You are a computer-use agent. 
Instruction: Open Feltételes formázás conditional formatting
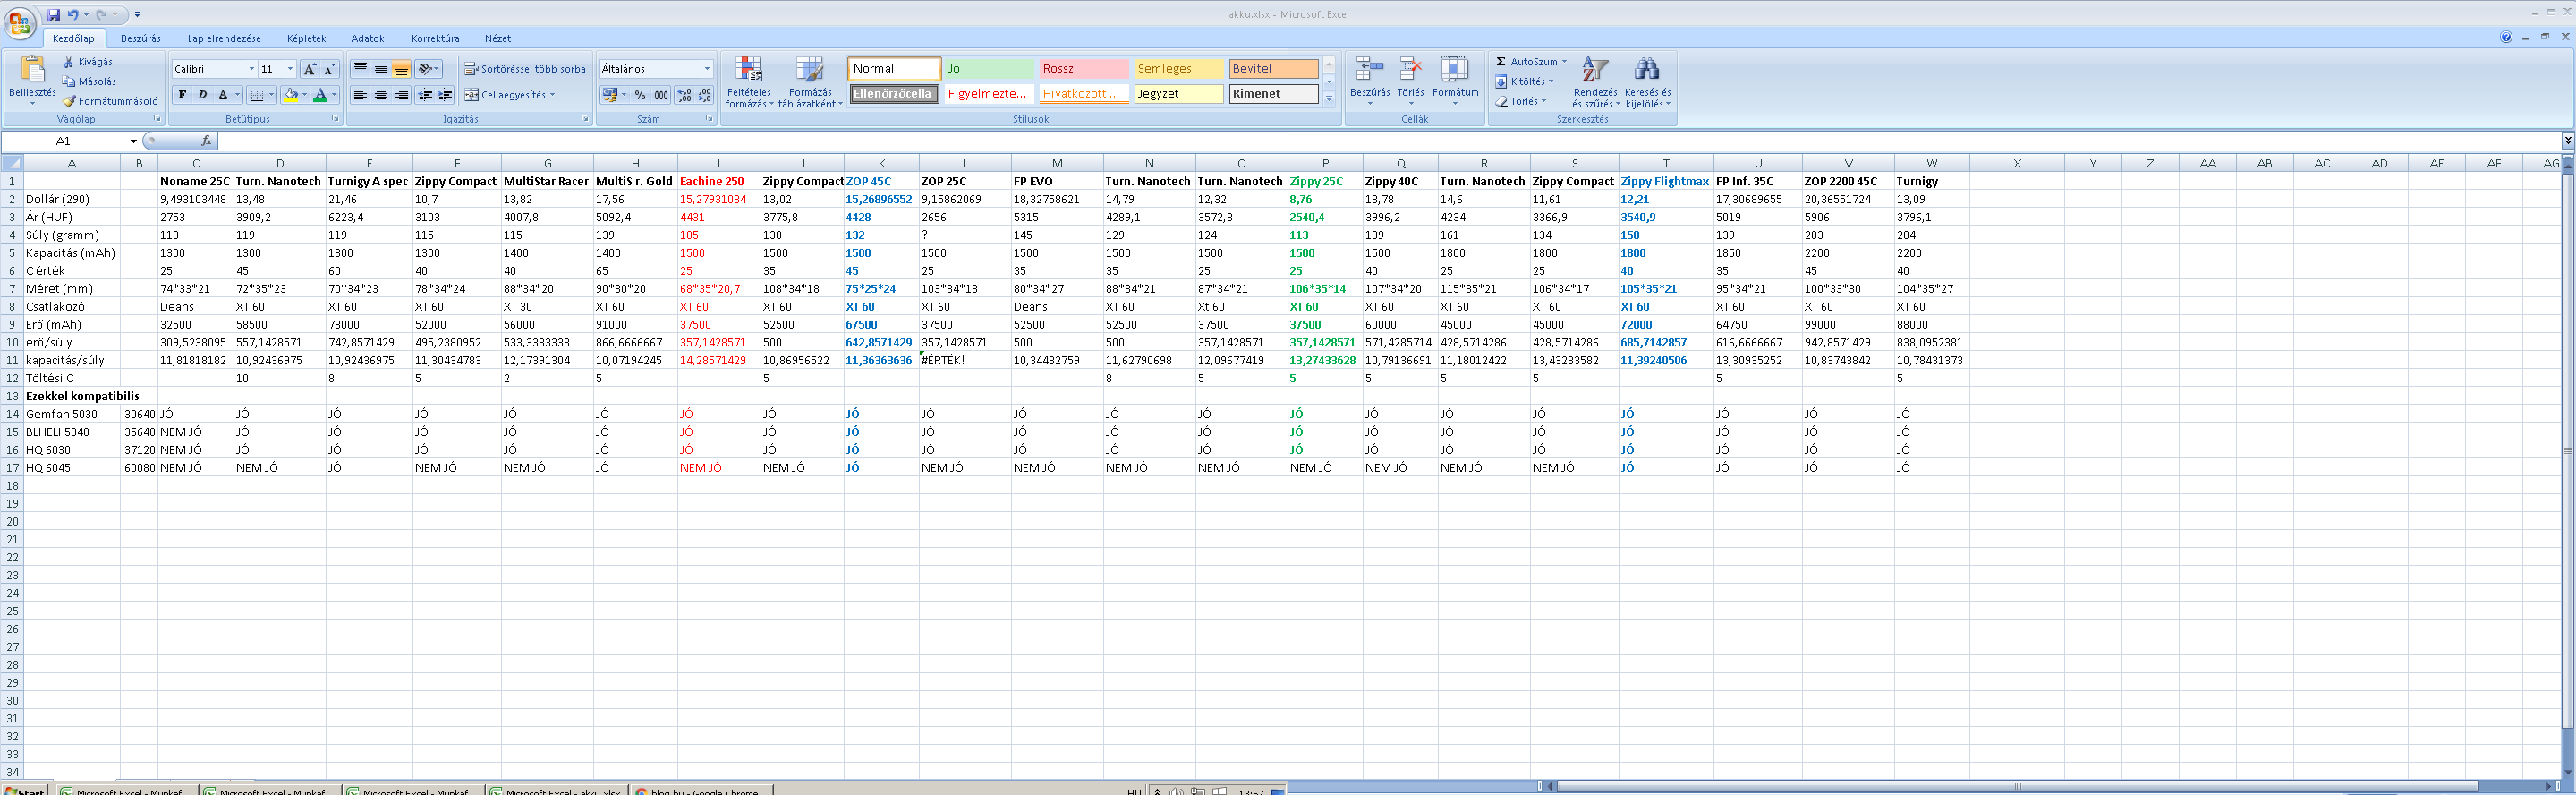click(x=748, y=82)
